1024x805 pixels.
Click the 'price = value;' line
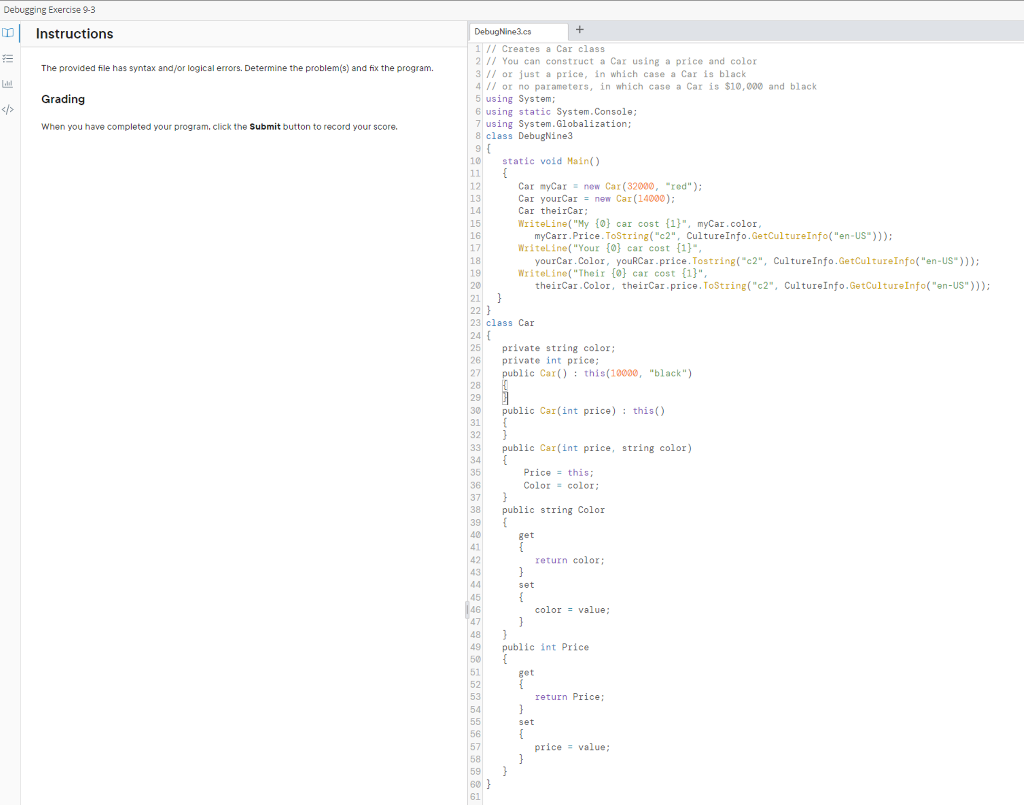coord(572,748)
